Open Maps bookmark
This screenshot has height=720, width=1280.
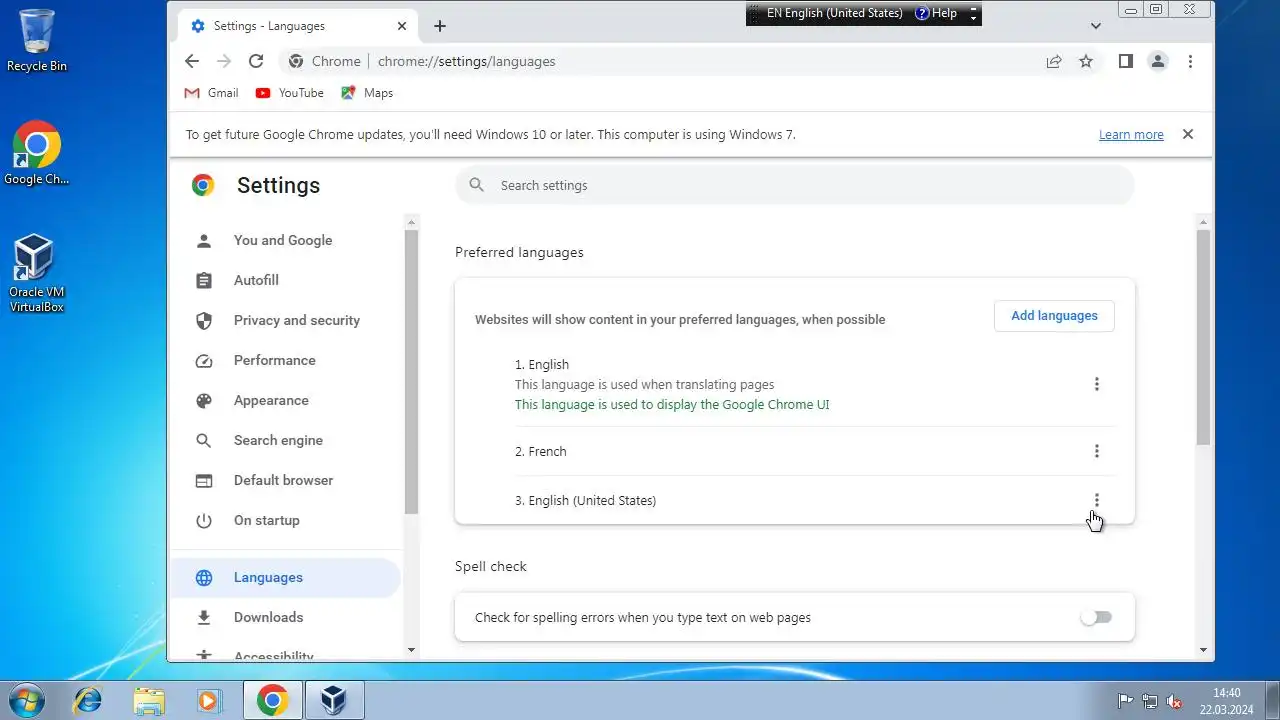click(367, 93)
